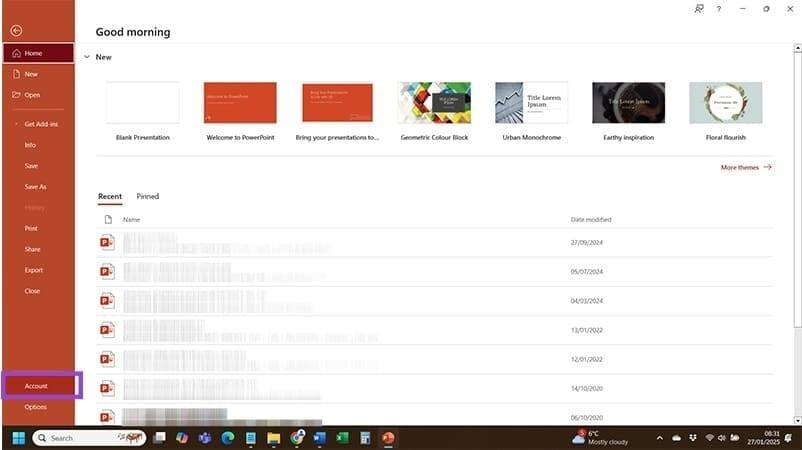Select Floral flourish theme
The height and width of the screenshot is (450, 802).
pyautogui.click(x=726, y=111)
